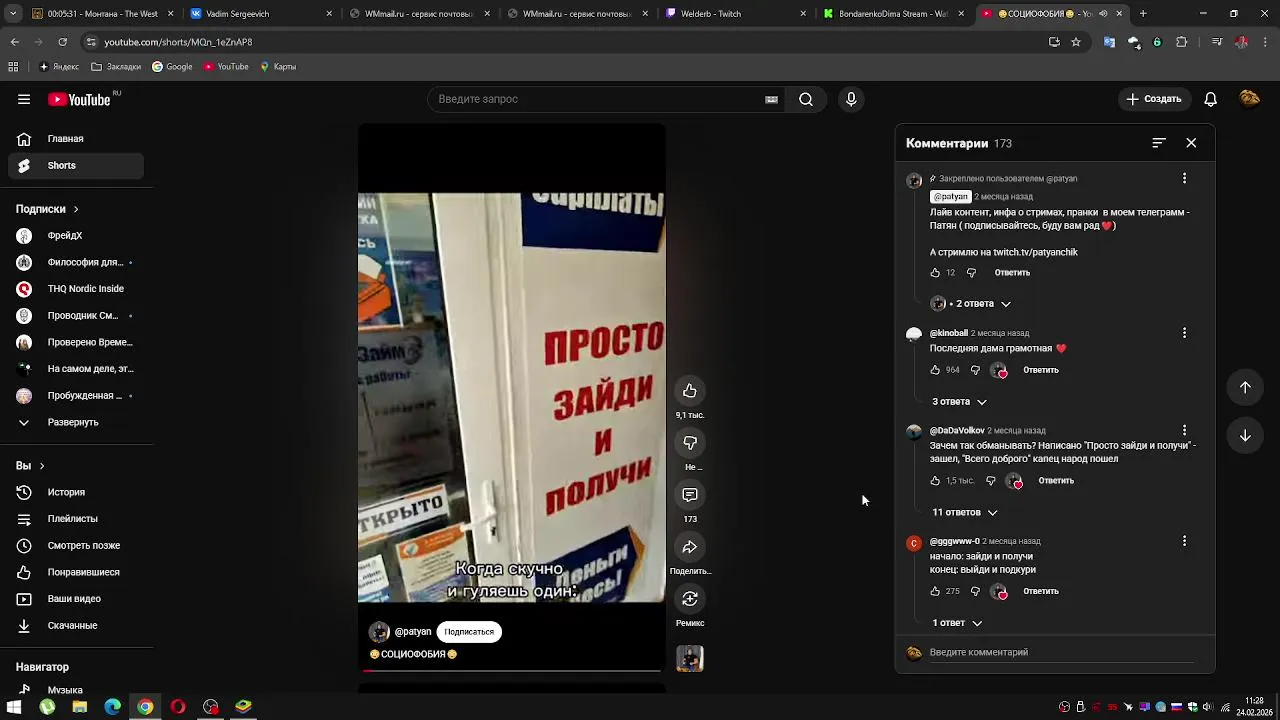The height and width of the screenshot is (720, 1280).
Task: Dislike the pinned @patyan comment
Action: (971, 273)
